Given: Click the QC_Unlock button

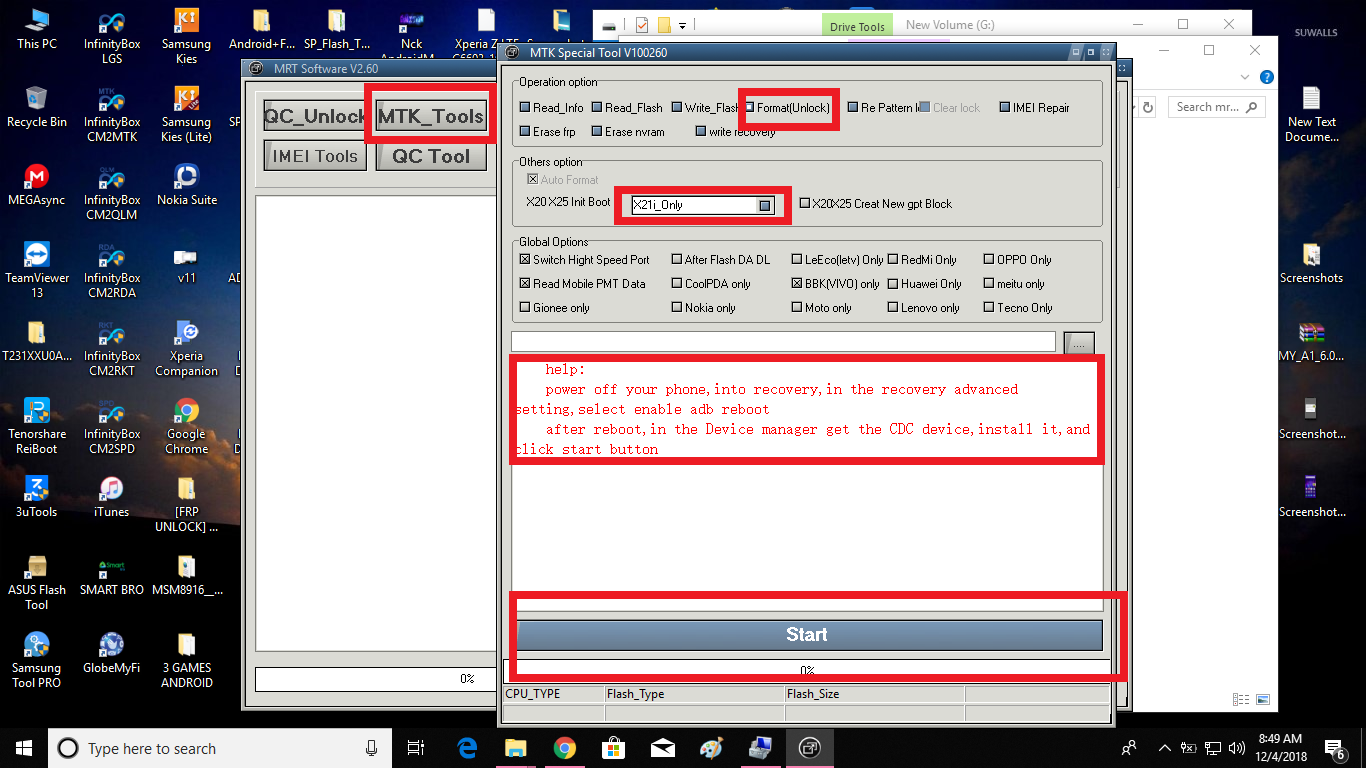Looking at the screenshot, I should pos(315,117).
